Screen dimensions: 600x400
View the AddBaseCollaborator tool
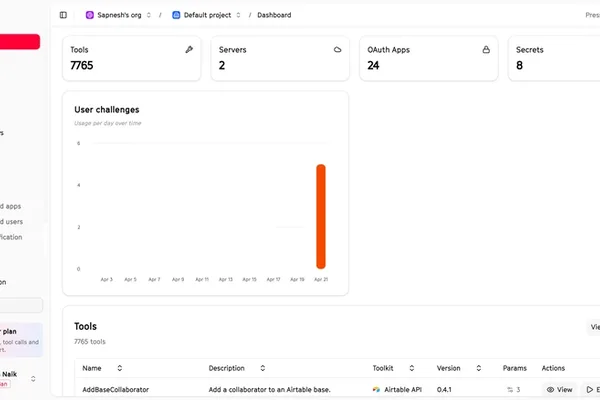click(559, 389)
